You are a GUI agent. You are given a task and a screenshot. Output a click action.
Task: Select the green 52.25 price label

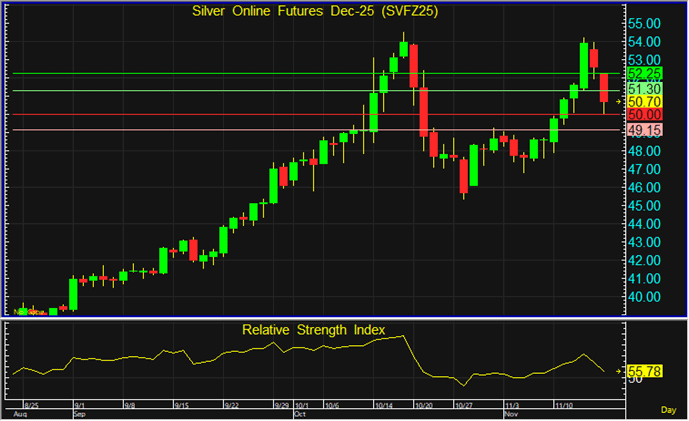pyautogui.click(x=645, y=74)
